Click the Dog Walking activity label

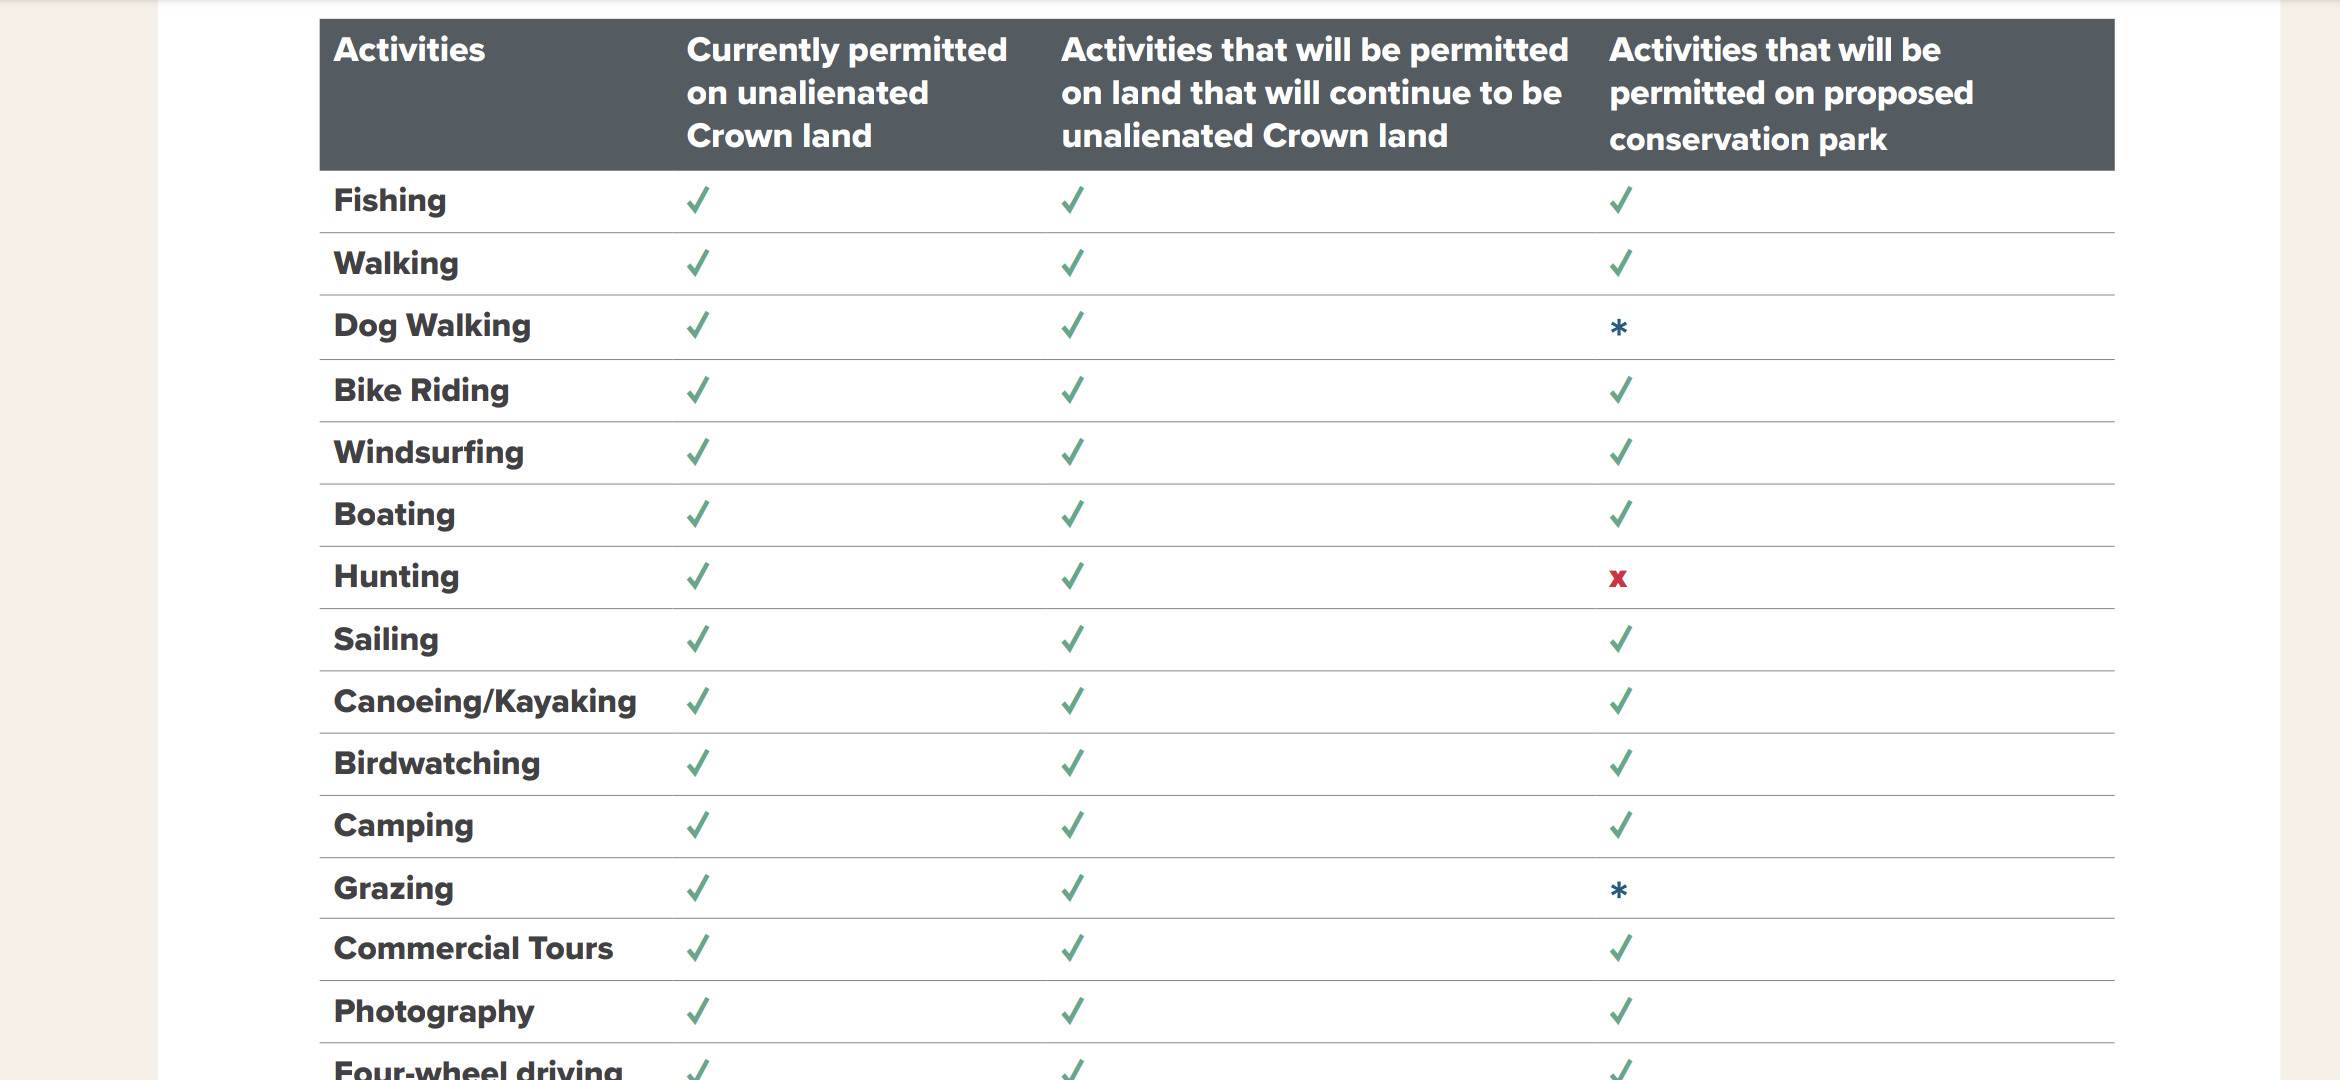pos(432,325)
